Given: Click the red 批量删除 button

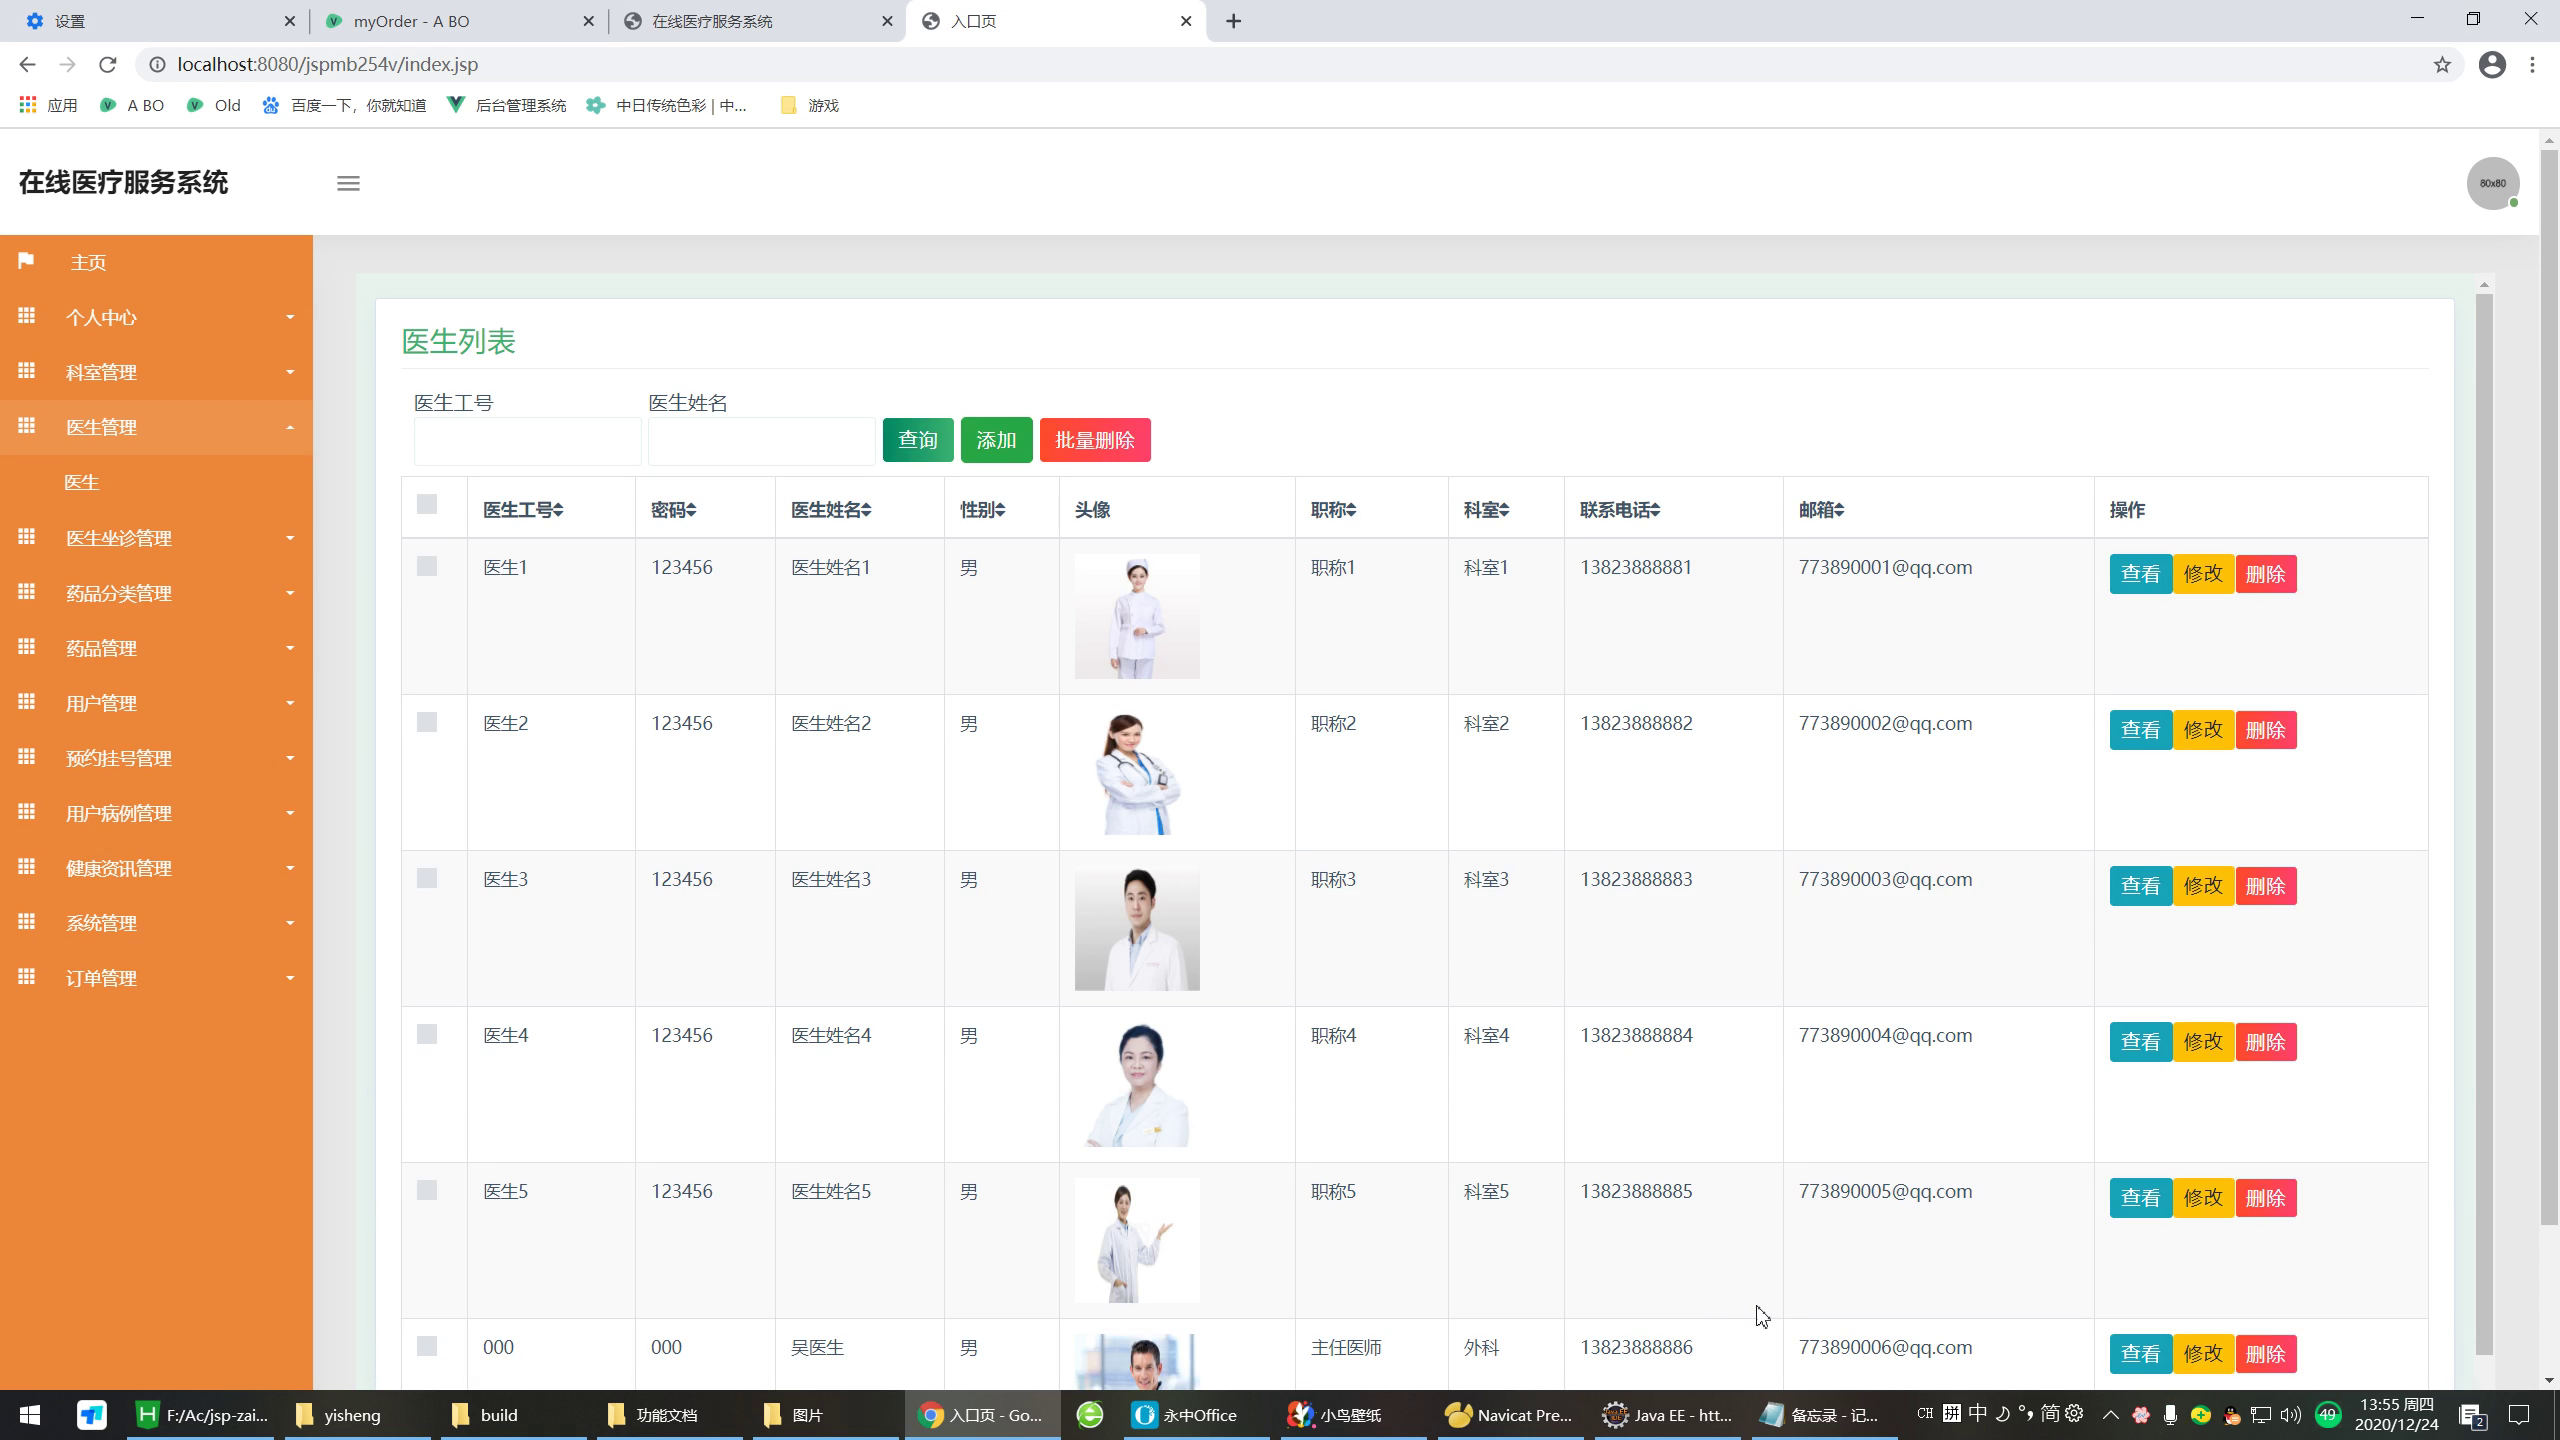Looking at the screenshot, I should (1095, 440).
